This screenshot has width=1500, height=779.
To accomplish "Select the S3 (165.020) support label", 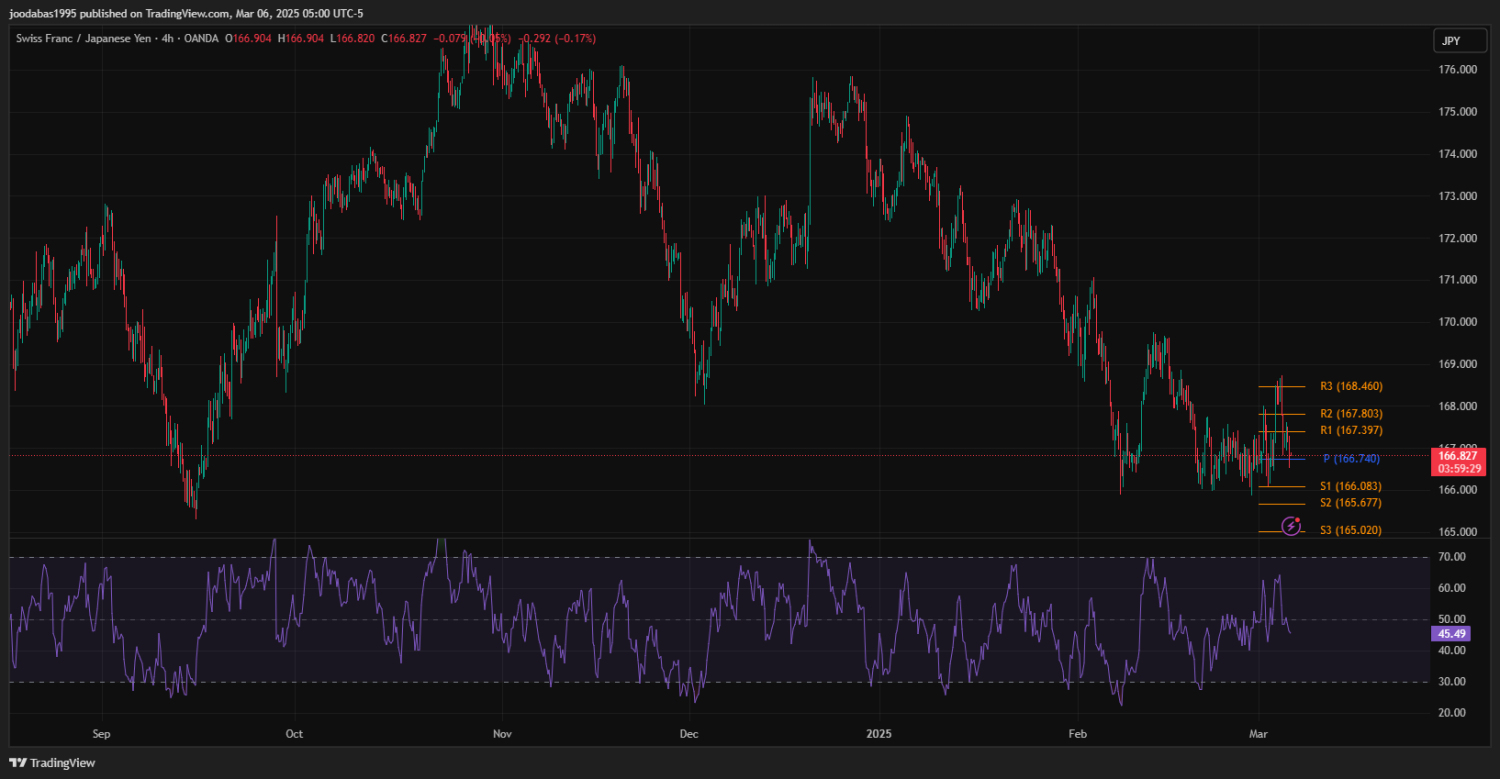I will (1351, 530).
